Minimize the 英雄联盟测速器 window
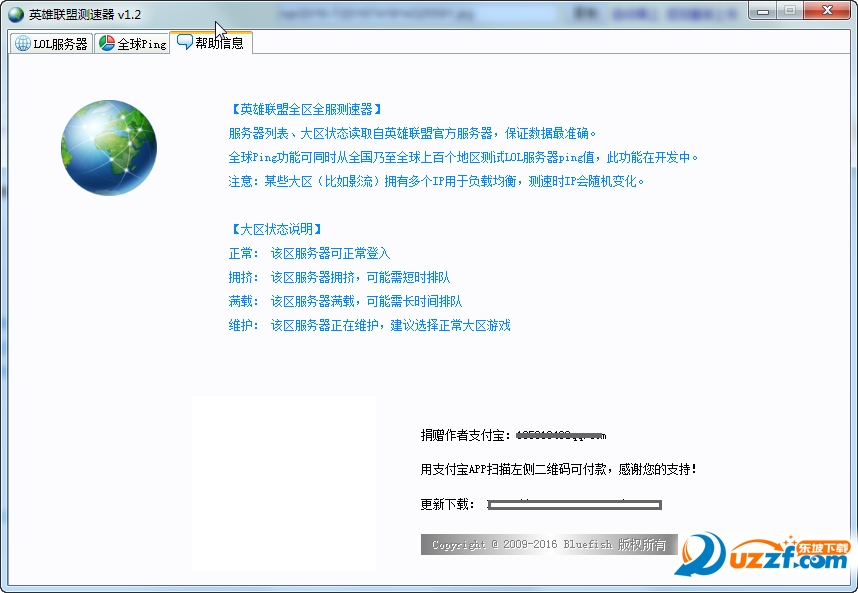Image resolution: width=858 pixels, height=593 pixels. [x=764, y=11]
